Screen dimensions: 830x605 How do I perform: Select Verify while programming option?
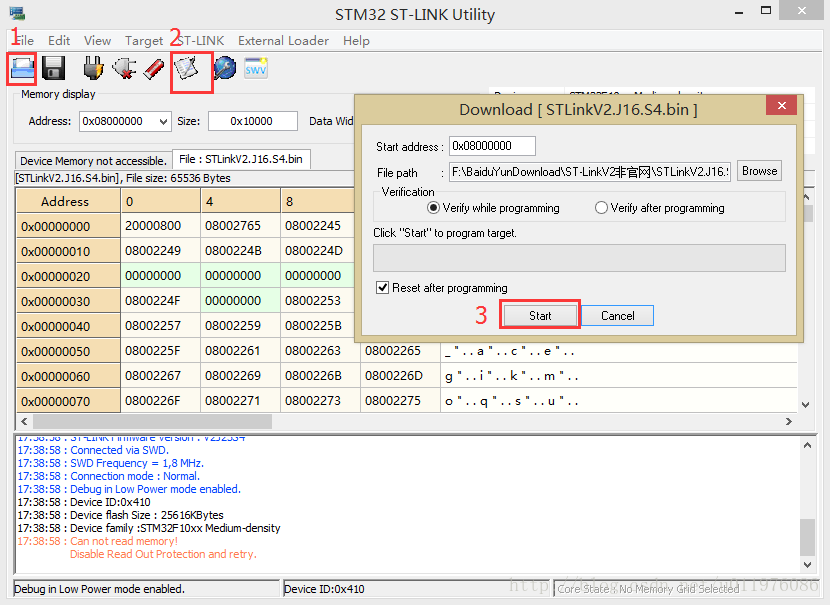tap(434, 208)
